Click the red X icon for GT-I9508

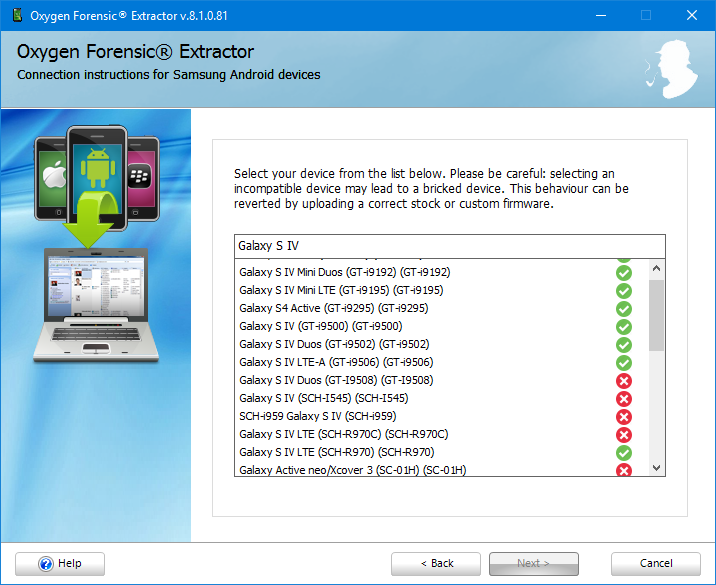click(x=623, y=380)
